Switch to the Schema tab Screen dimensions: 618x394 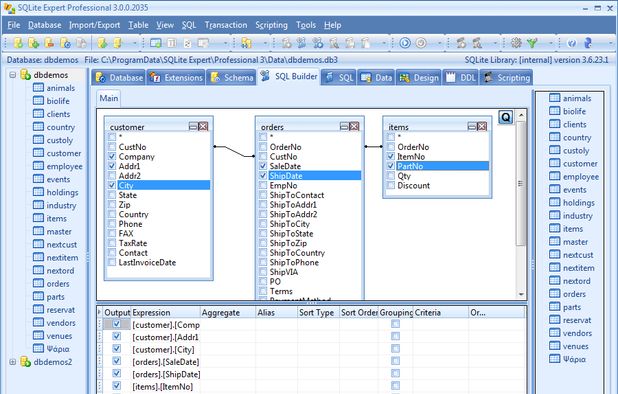[231, 78]
